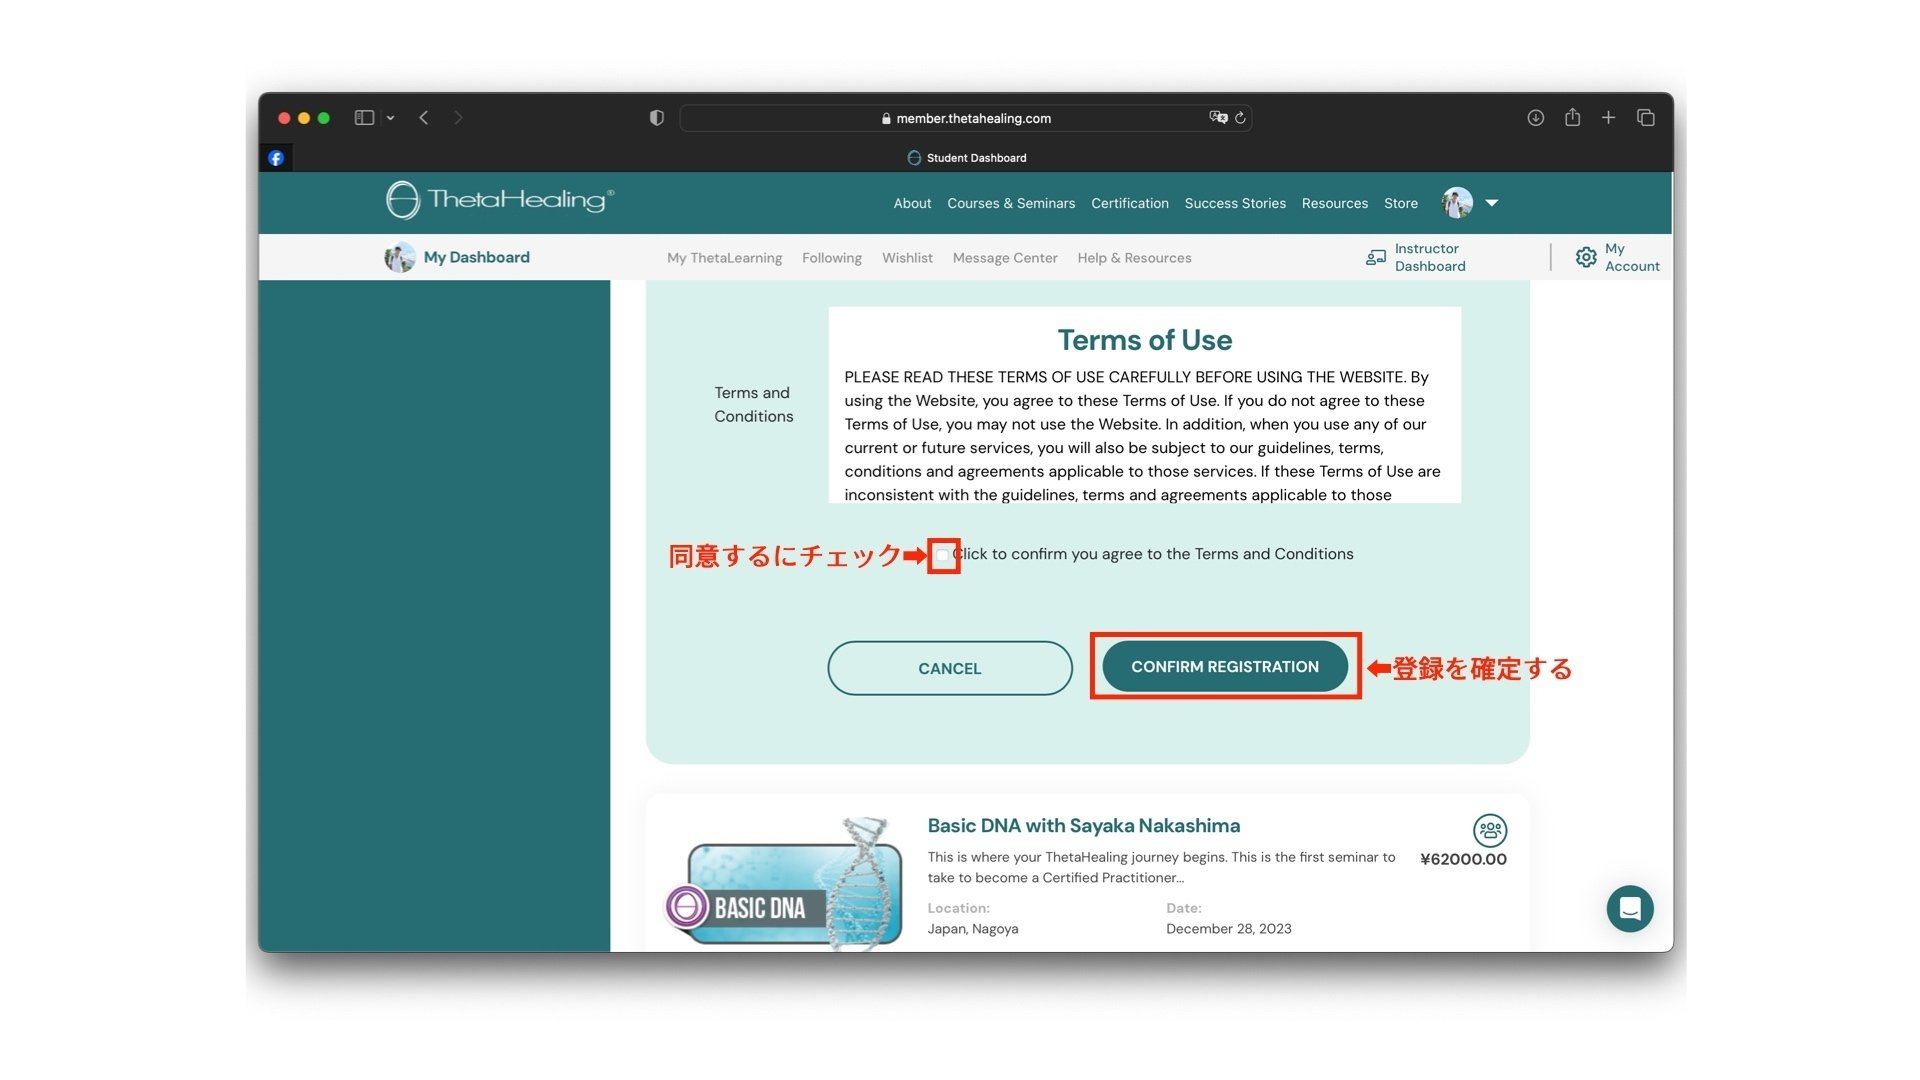Viewport: 1920px width, 1080px height.
Task: Click the CANCEL button
Action: (950, 668)
